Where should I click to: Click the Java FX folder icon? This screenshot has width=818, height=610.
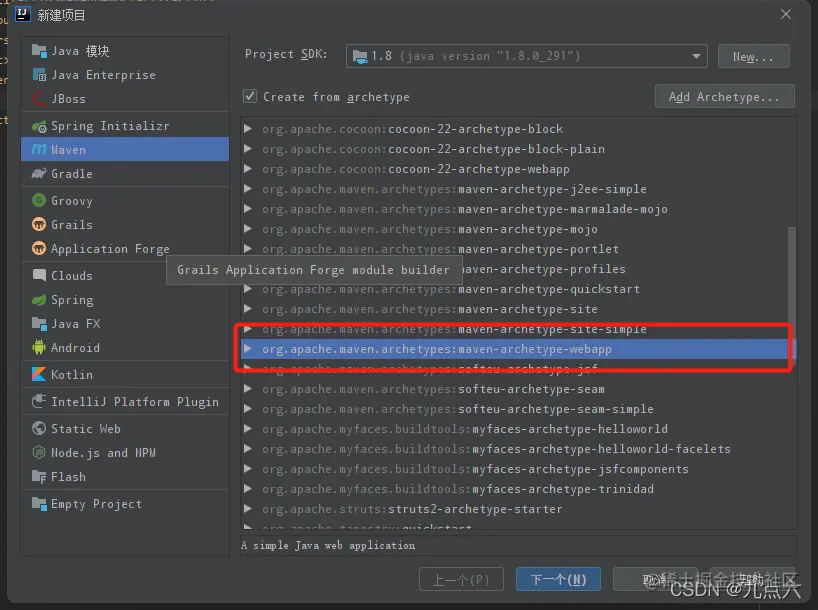tap(39, 324)
